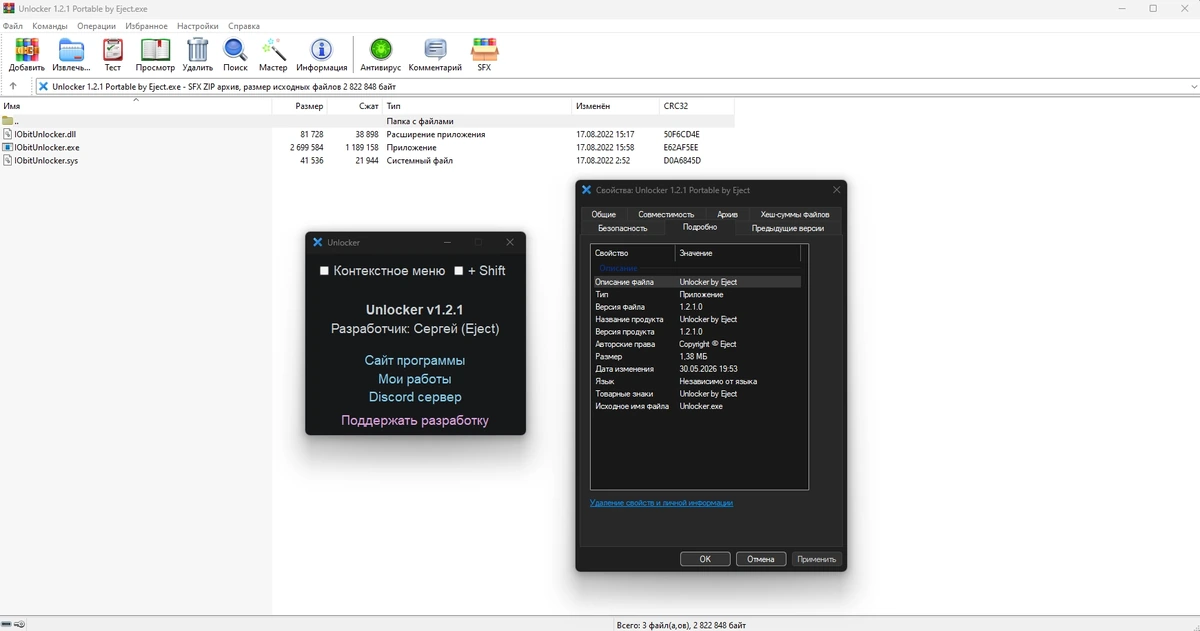This screenshot has width=1200, height=631.
Task: Minimize the small Unlocker window
Action: point(446,243)
